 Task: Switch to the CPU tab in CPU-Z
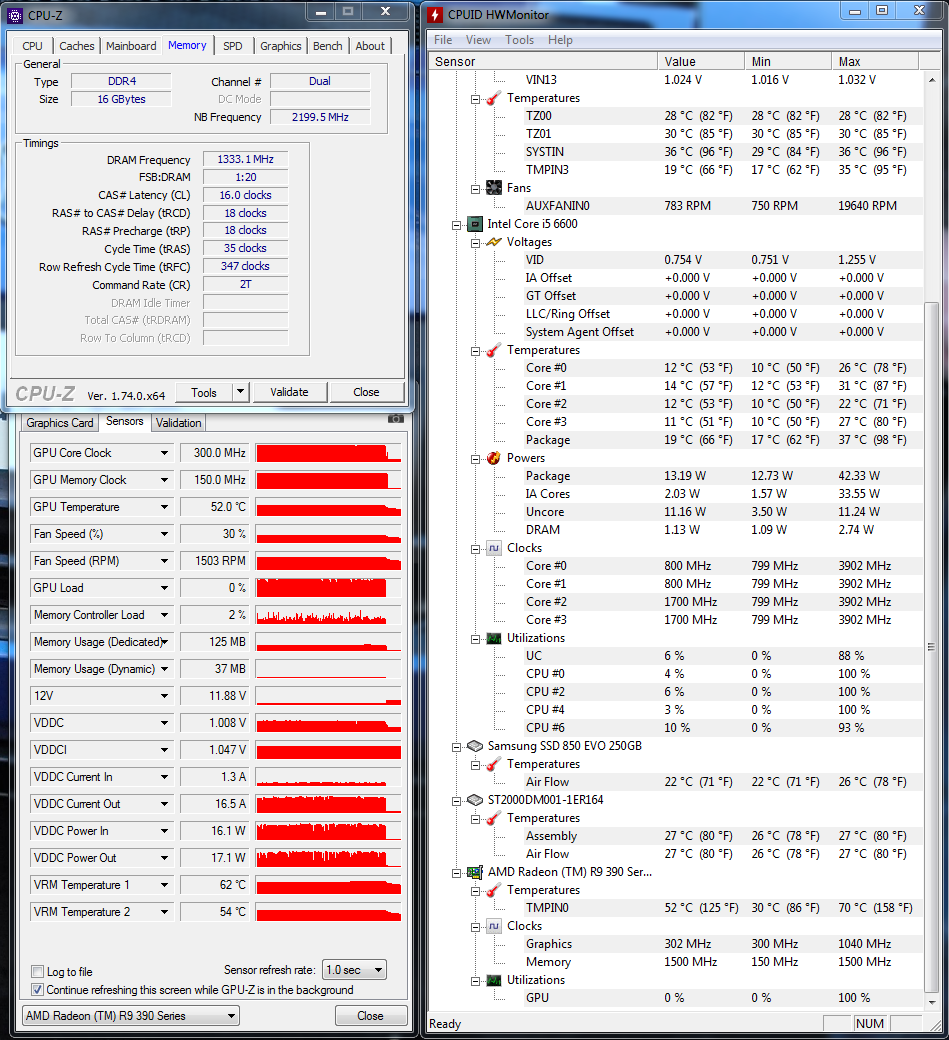pos(32,46)
